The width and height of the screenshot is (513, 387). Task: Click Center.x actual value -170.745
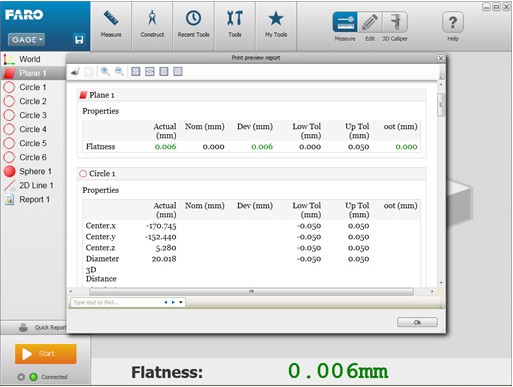161,226
